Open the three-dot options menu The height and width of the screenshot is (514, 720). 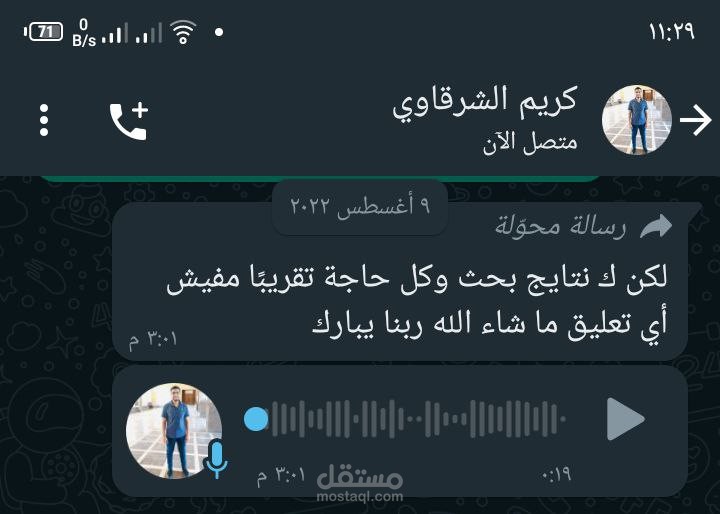[44, 120]
